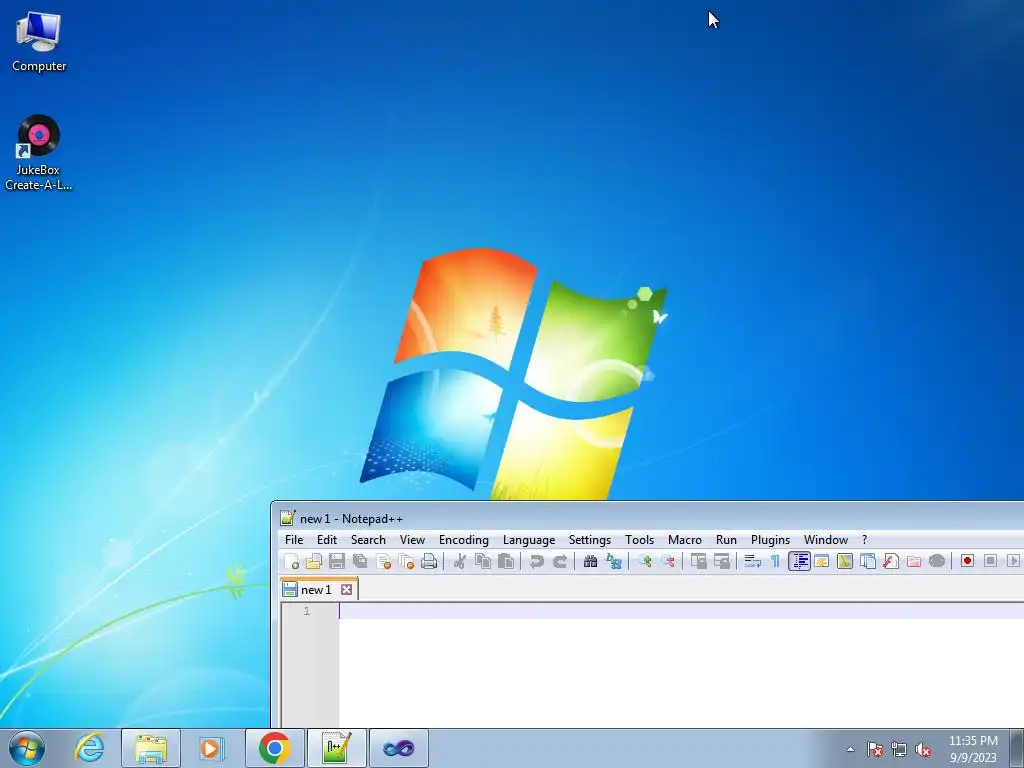Click the Stop recording macro icon

click(x=990, y=562)
